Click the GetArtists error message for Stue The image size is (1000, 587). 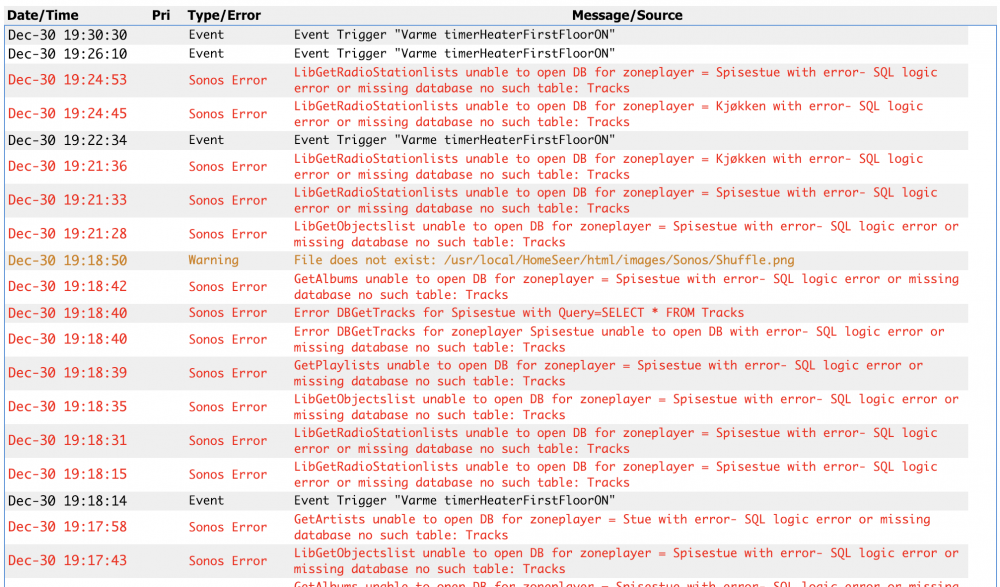(x=611, y=527)
